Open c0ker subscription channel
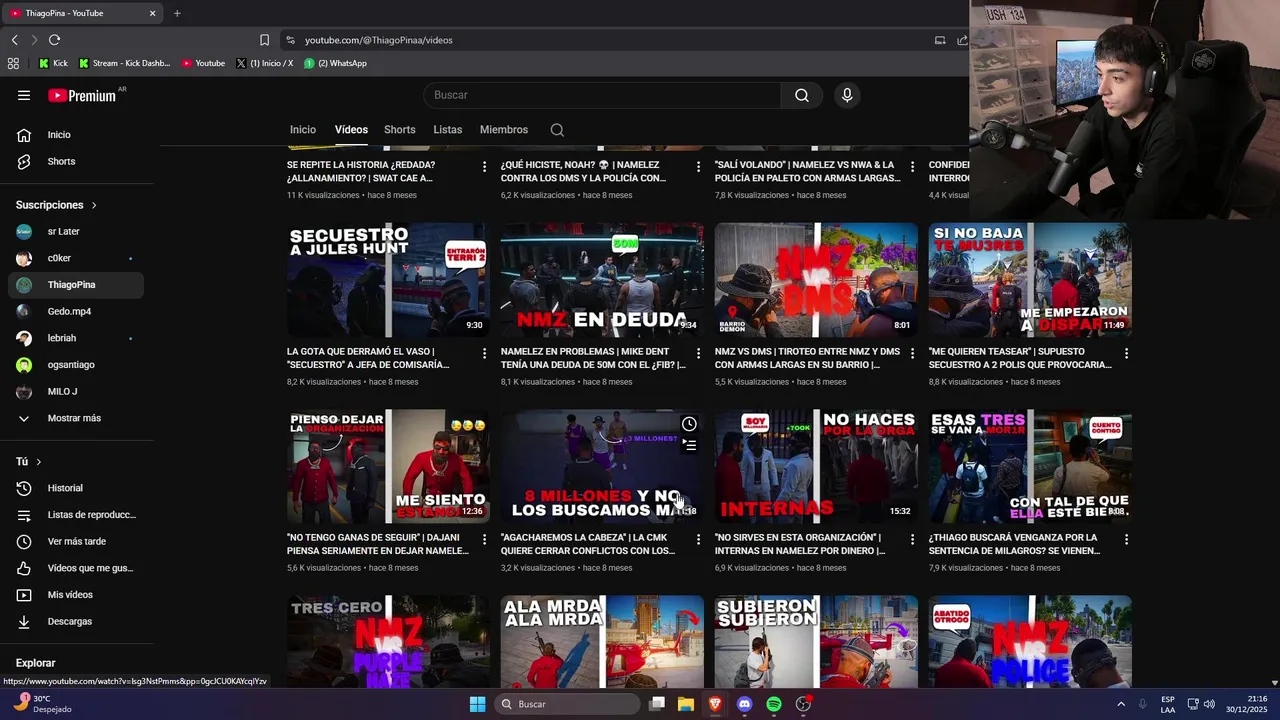Image resolution: width=1280 pixels, height=720 pixels. click(76, 258)
